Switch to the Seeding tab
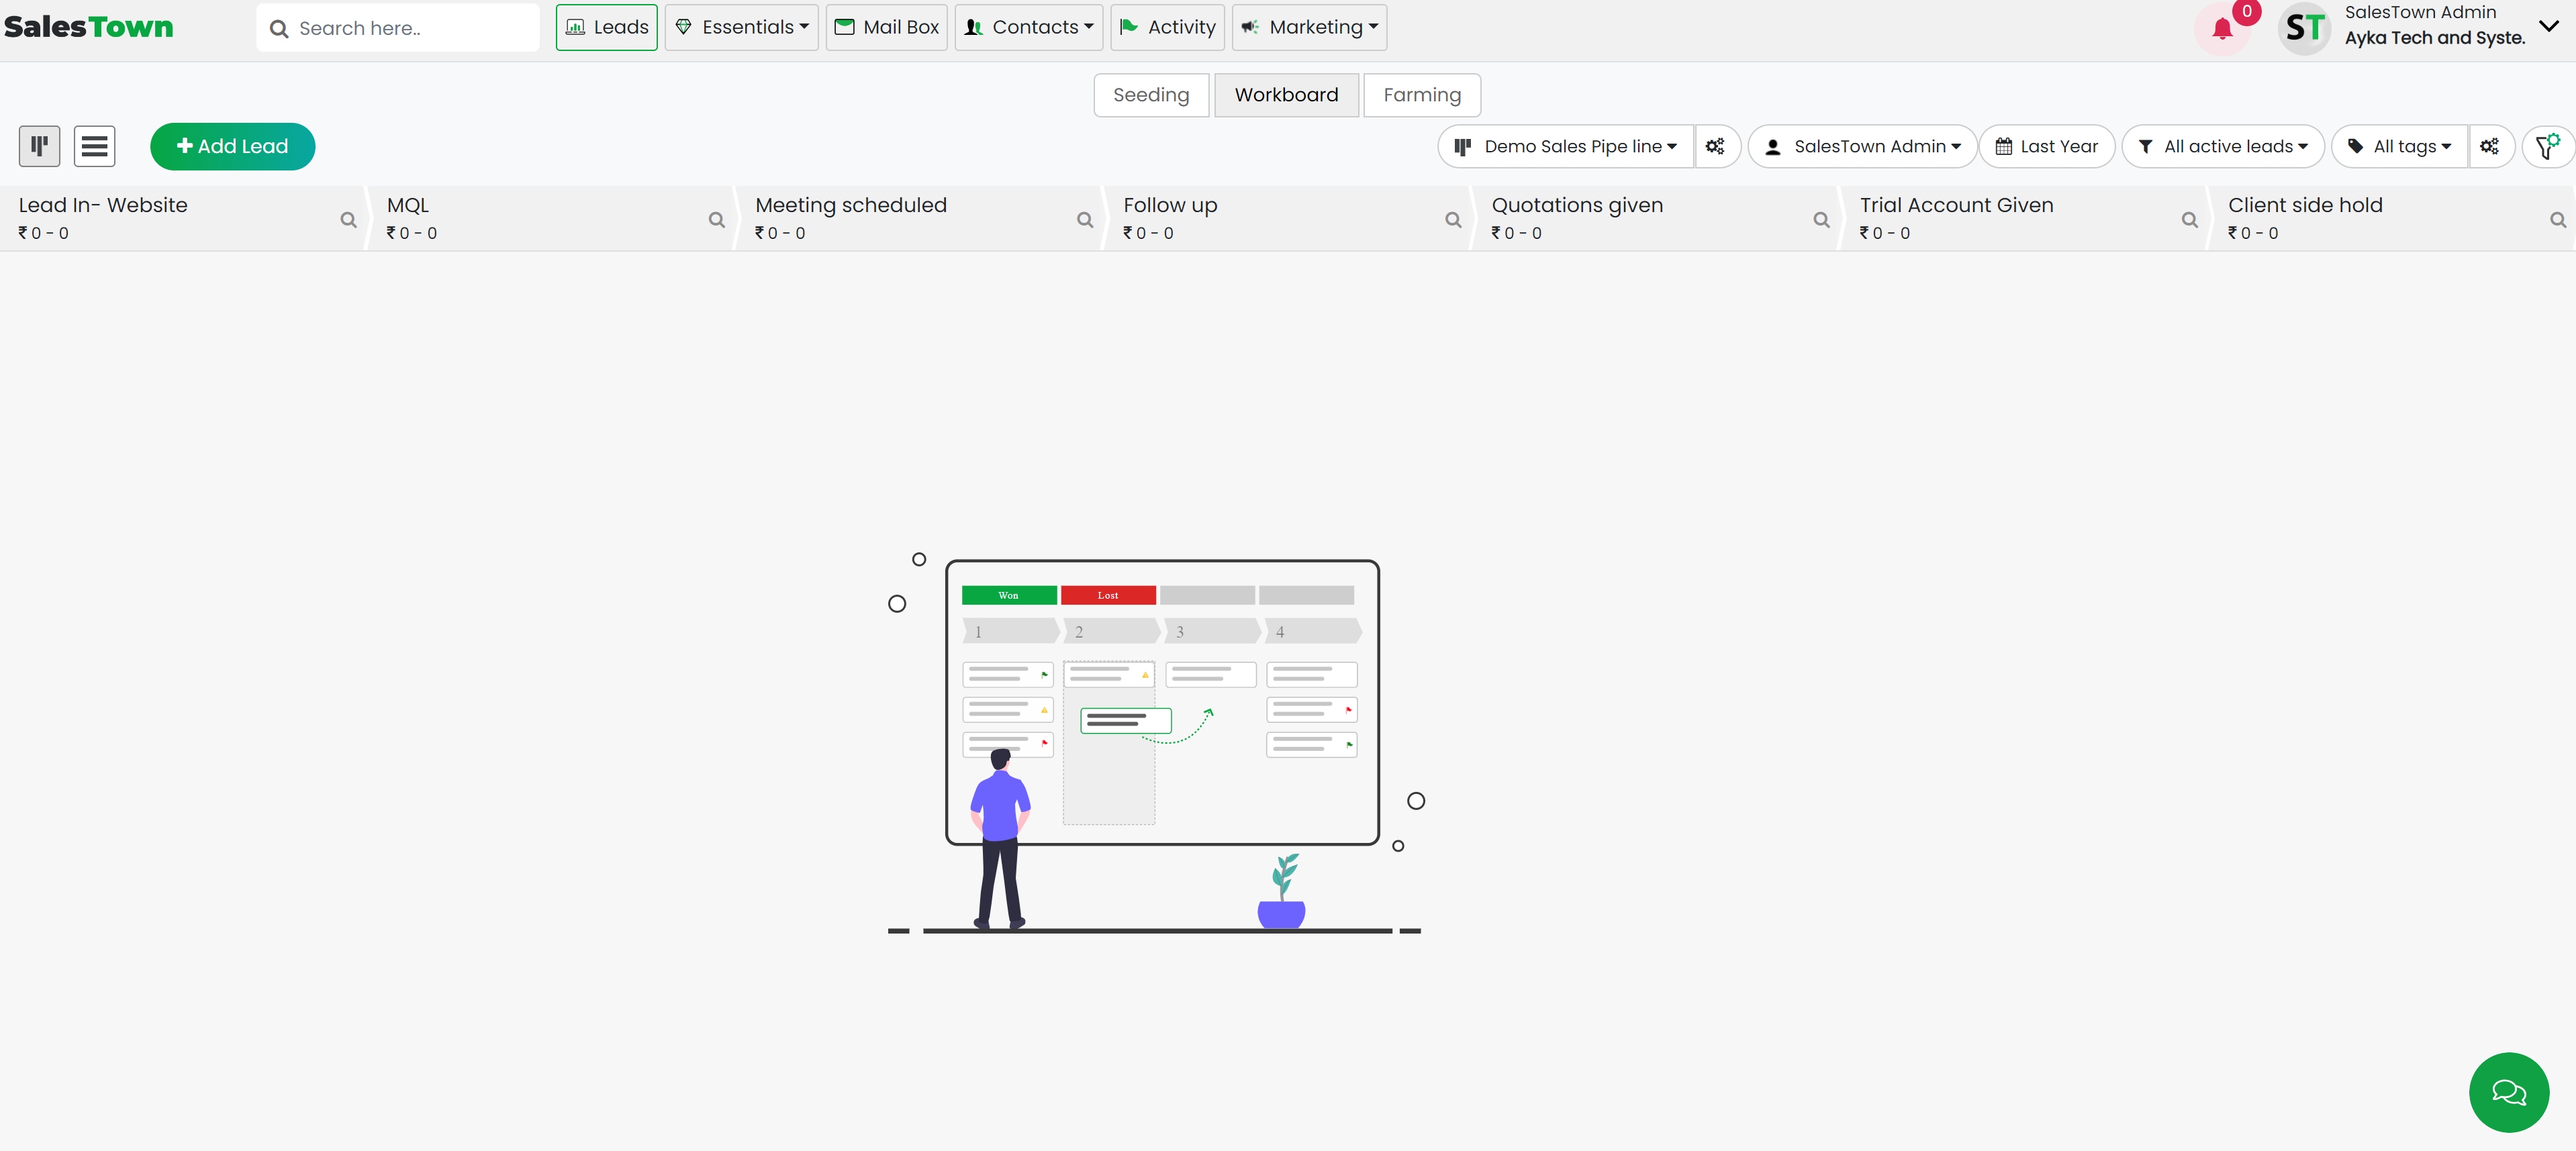The width and height of the screenshot is (2576, 1151). click(1151, 95)
